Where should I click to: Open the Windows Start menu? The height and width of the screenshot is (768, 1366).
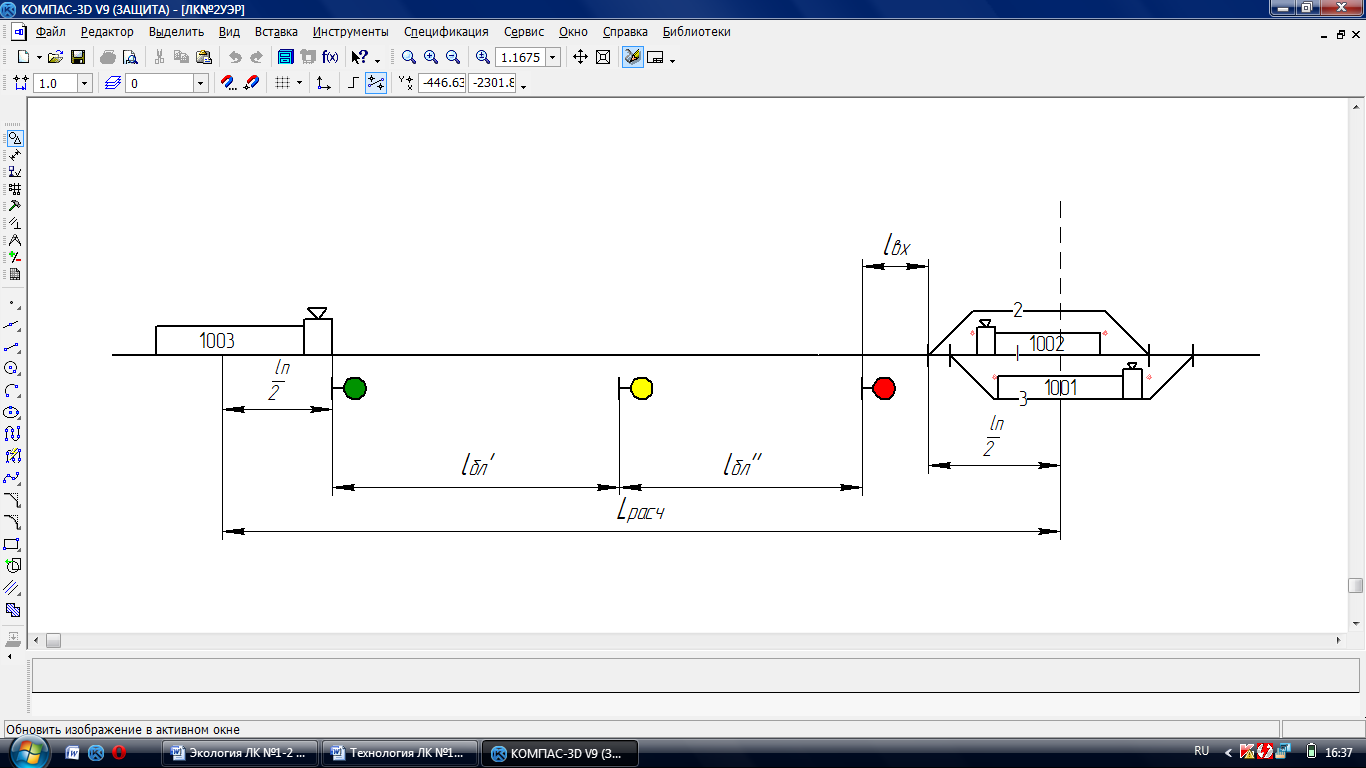30,752
